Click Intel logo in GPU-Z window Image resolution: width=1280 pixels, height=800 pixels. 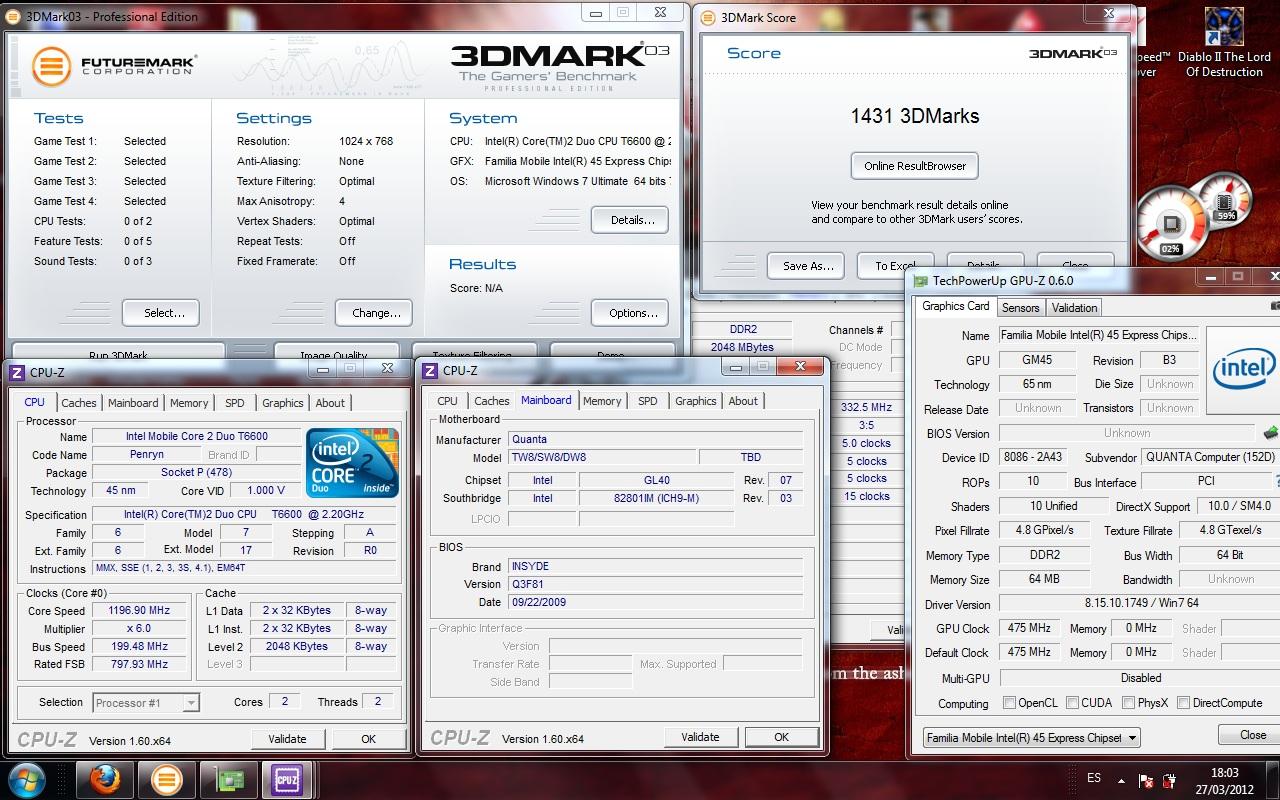1243,370
